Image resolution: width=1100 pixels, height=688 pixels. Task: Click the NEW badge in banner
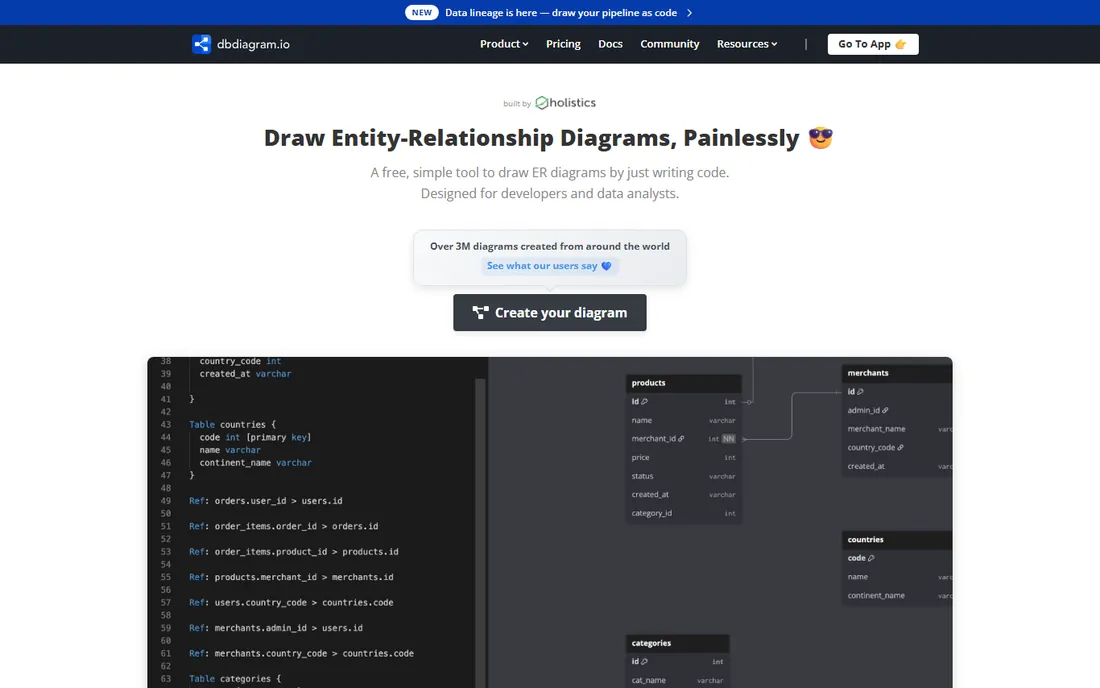422,13
